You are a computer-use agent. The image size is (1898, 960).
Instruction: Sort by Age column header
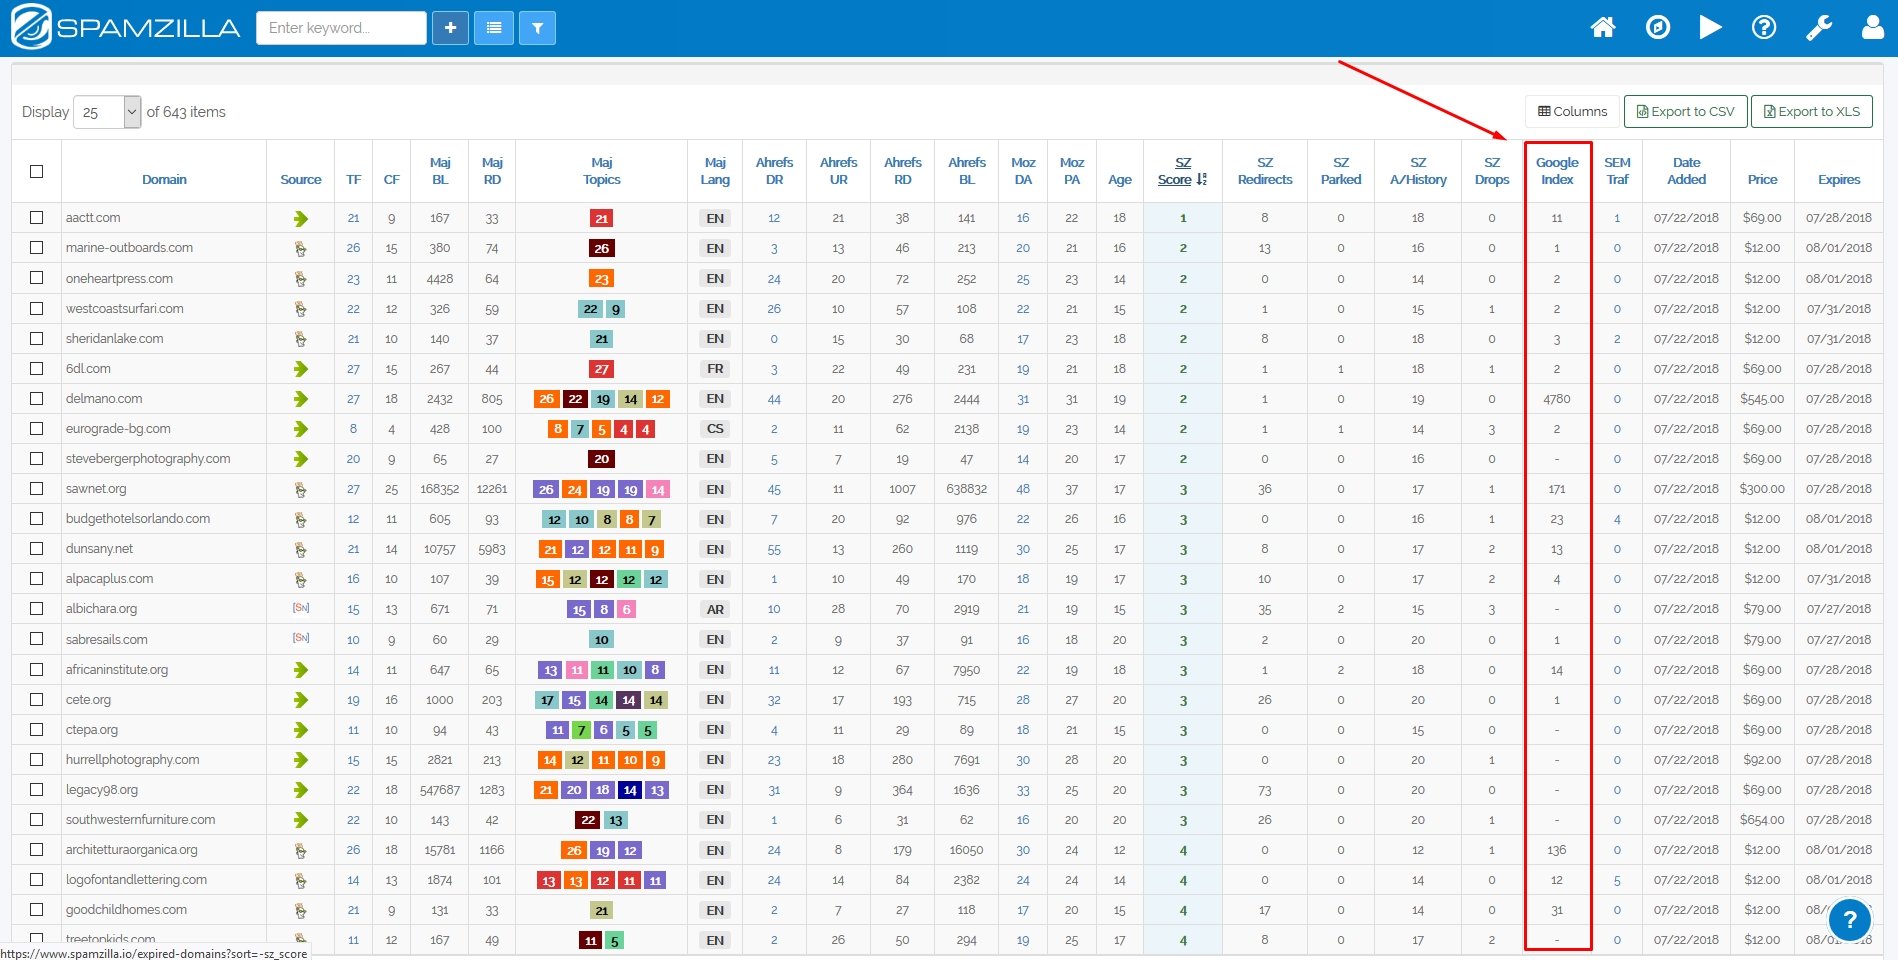tap(1119, 180)
